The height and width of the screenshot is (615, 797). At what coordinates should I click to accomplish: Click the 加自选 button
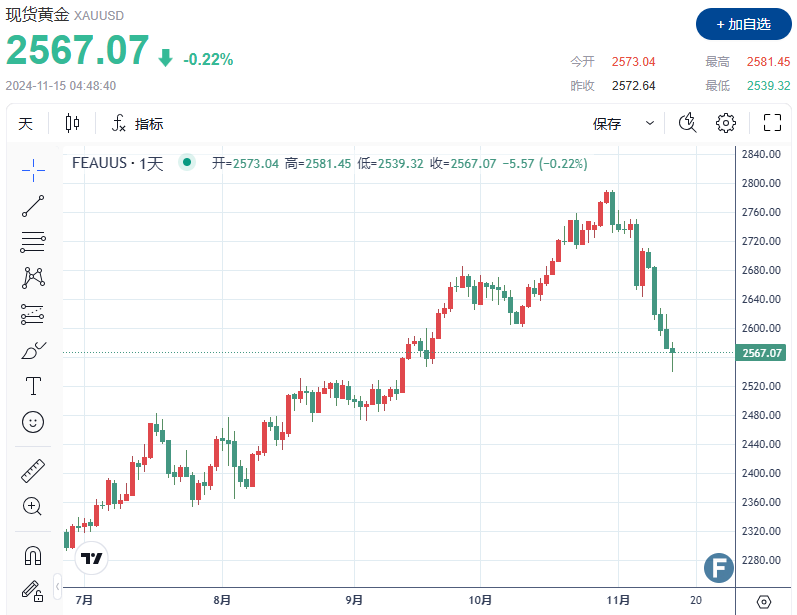(742, 23)
